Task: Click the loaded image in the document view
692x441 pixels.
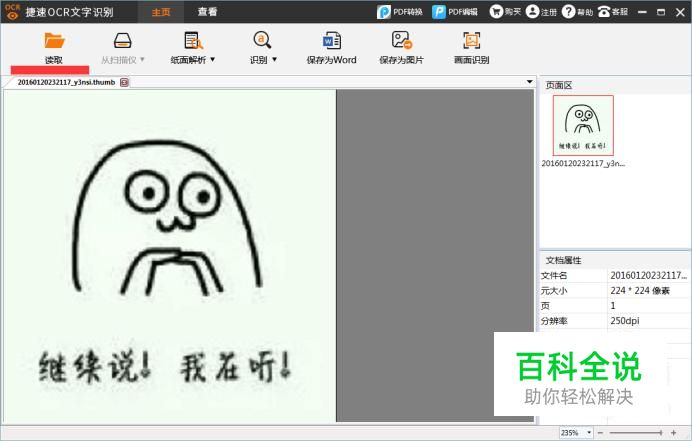Action: coord(170,256)
